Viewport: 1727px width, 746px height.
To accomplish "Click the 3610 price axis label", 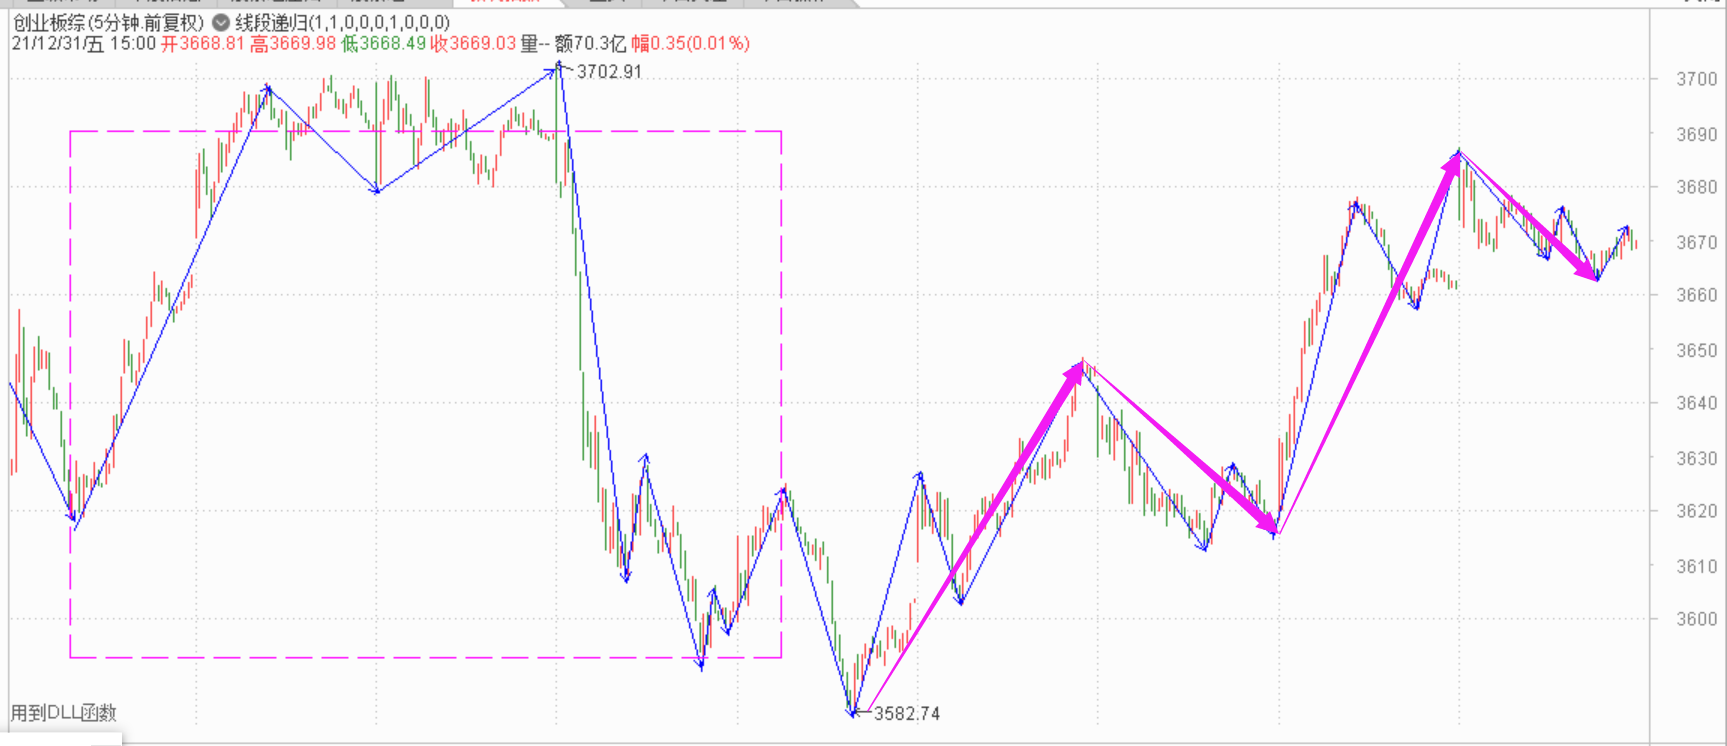I will [x=1697, y=566].
